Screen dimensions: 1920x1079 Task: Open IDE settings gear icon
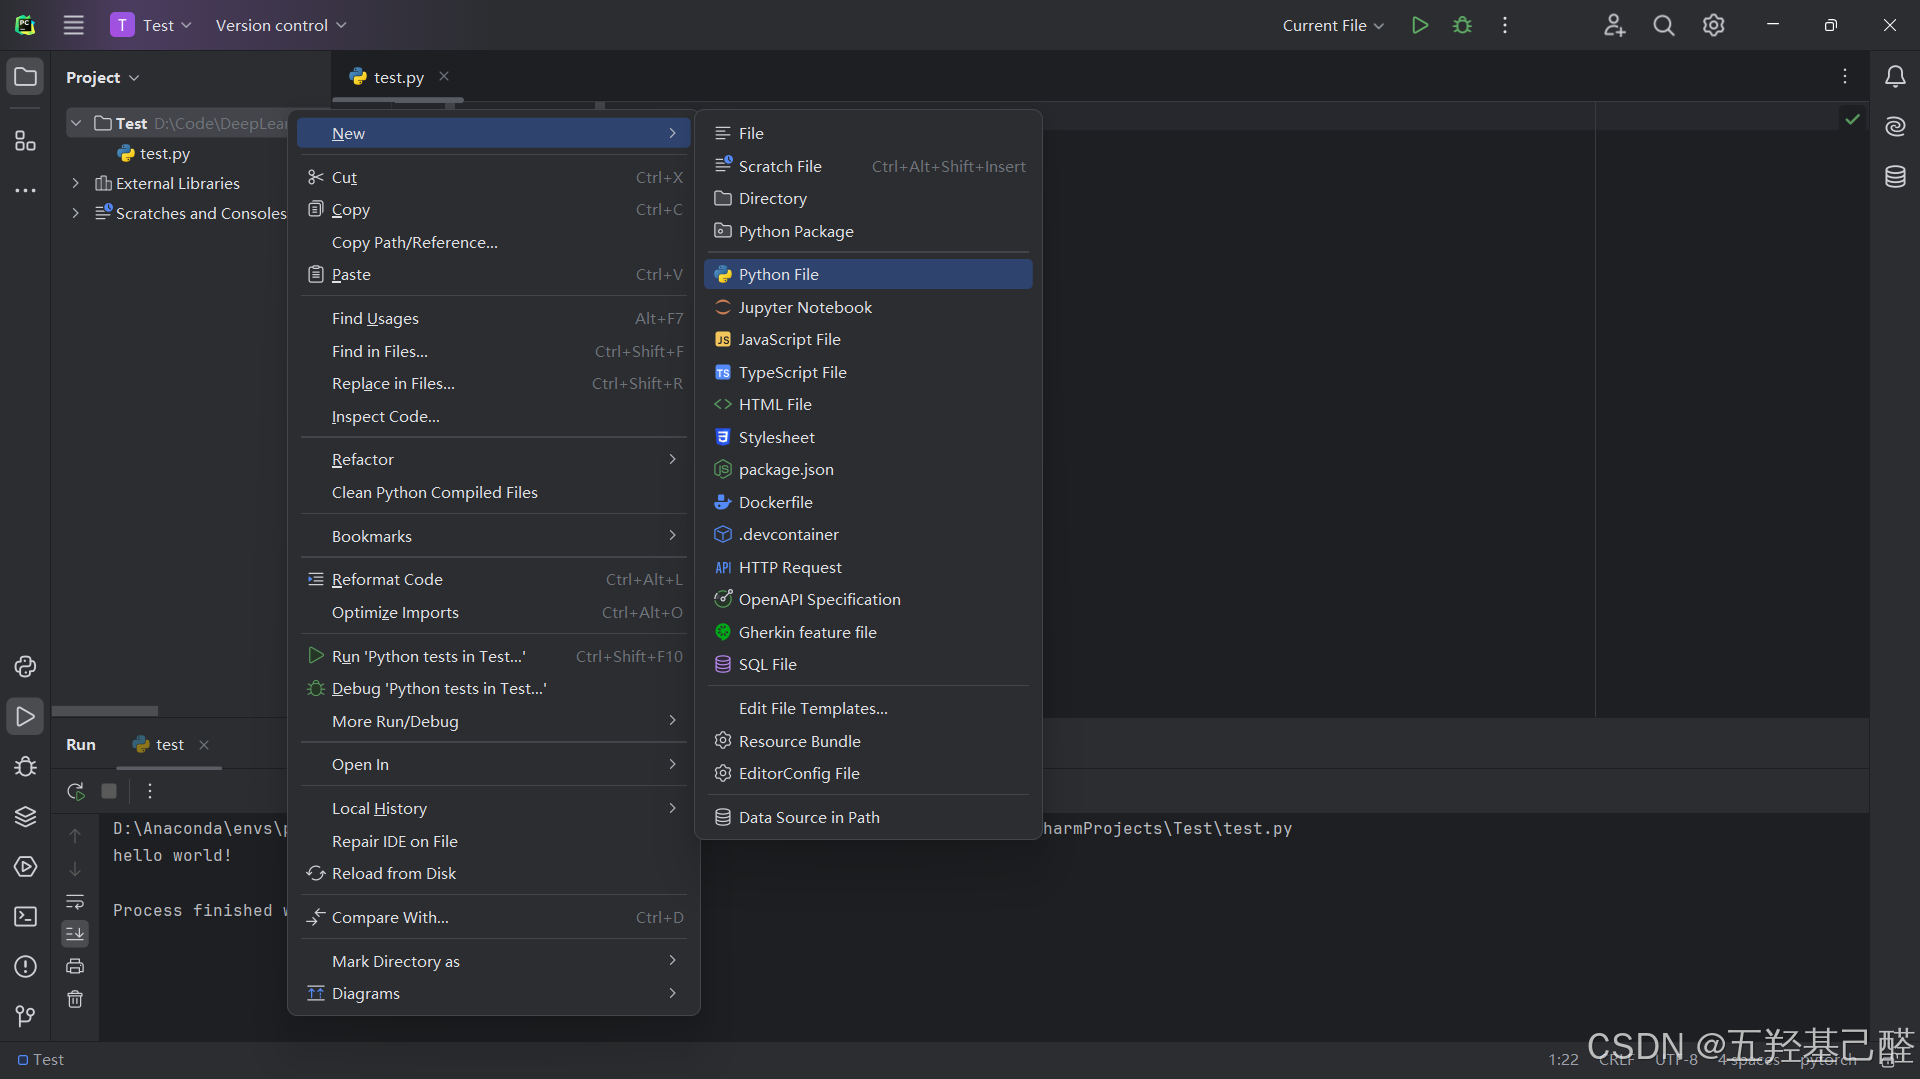point(1713,25)
